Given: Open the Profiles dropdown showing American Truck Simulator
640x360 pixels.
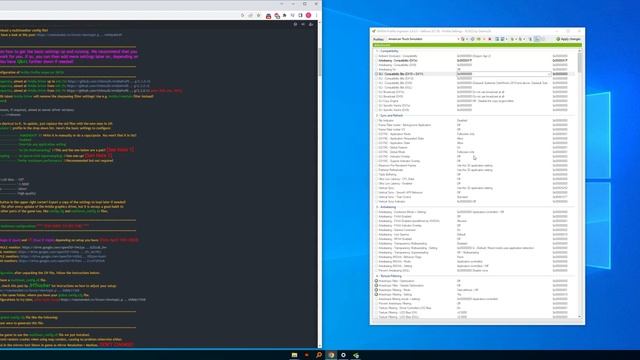Looking at the screenshot, I should click(423, 39).
